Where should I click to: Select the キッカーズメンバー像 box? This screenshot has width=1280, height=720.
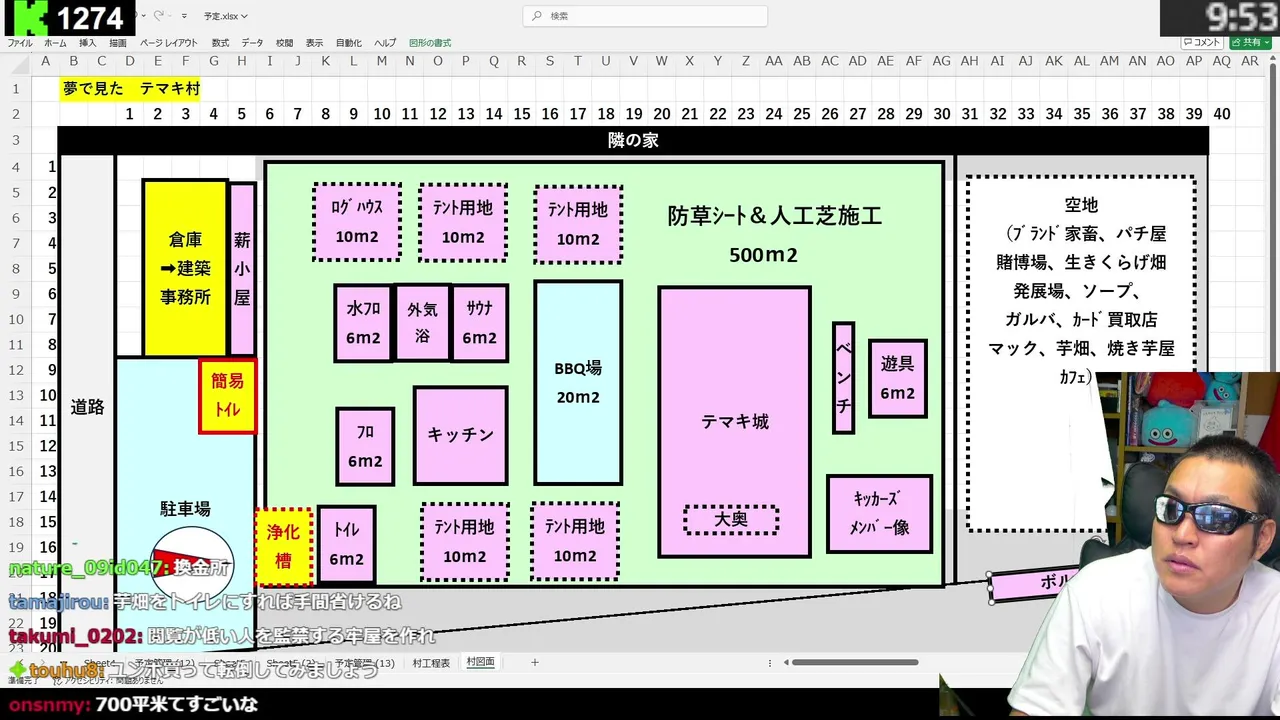(879, 514)
